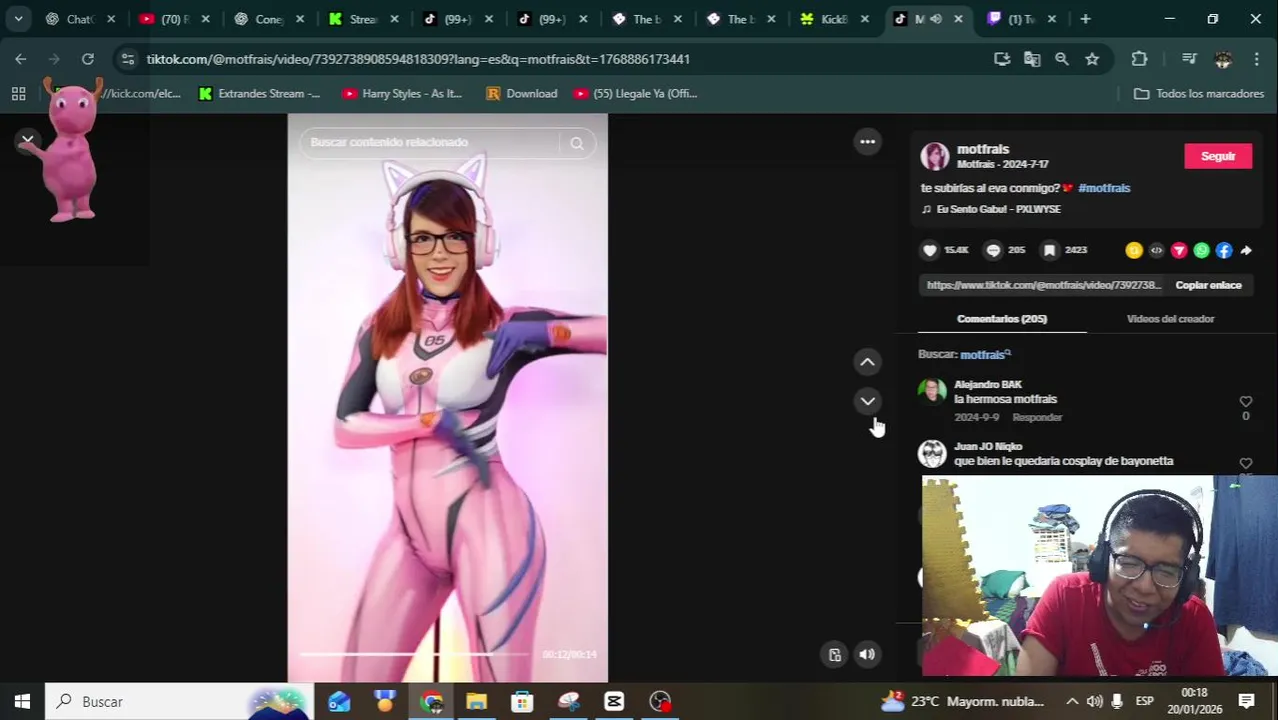Image resolution: width=1278 pixels, height=720 pixels.
Task: Open the Chrome extensions puzzle icon
Action: click(x=1139, y=59)
